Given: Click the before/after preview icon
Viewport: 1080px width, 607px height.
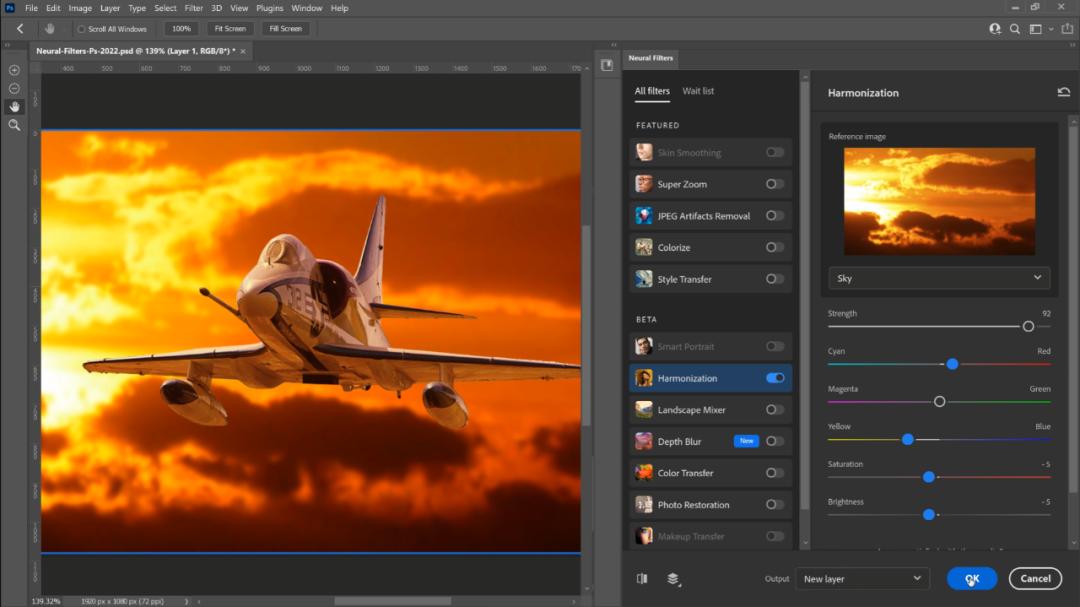Looking at the screenshot, I should click(642, 578).
